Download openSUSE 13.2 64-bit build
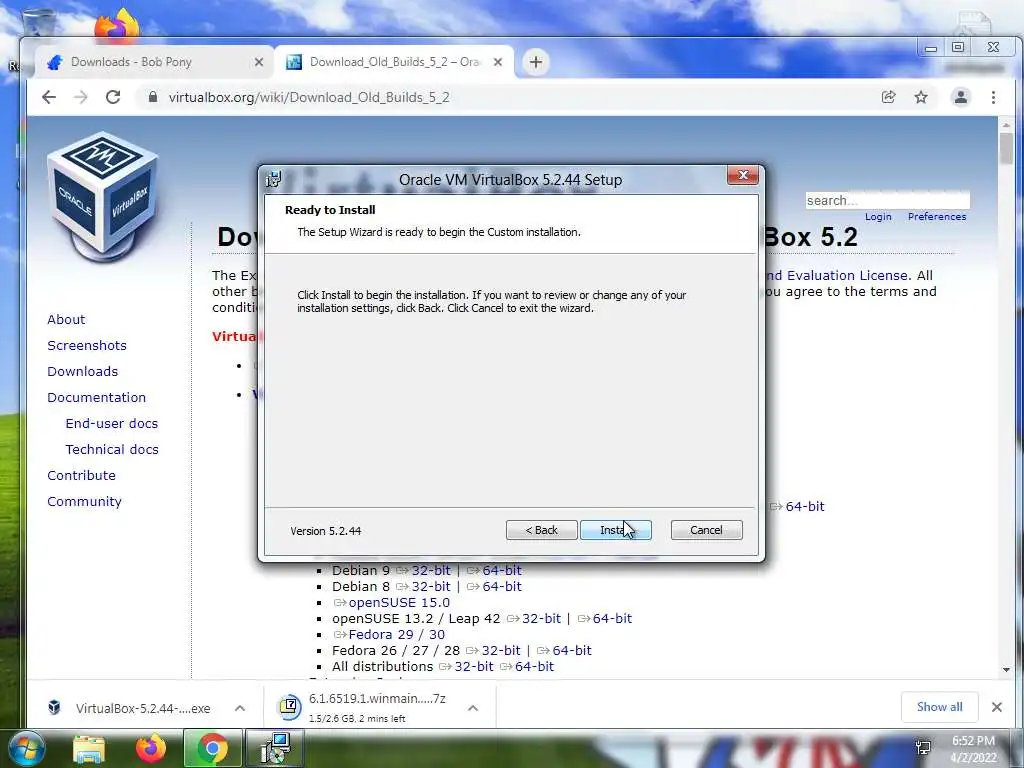1024x768 pixels. pos(612,618)
